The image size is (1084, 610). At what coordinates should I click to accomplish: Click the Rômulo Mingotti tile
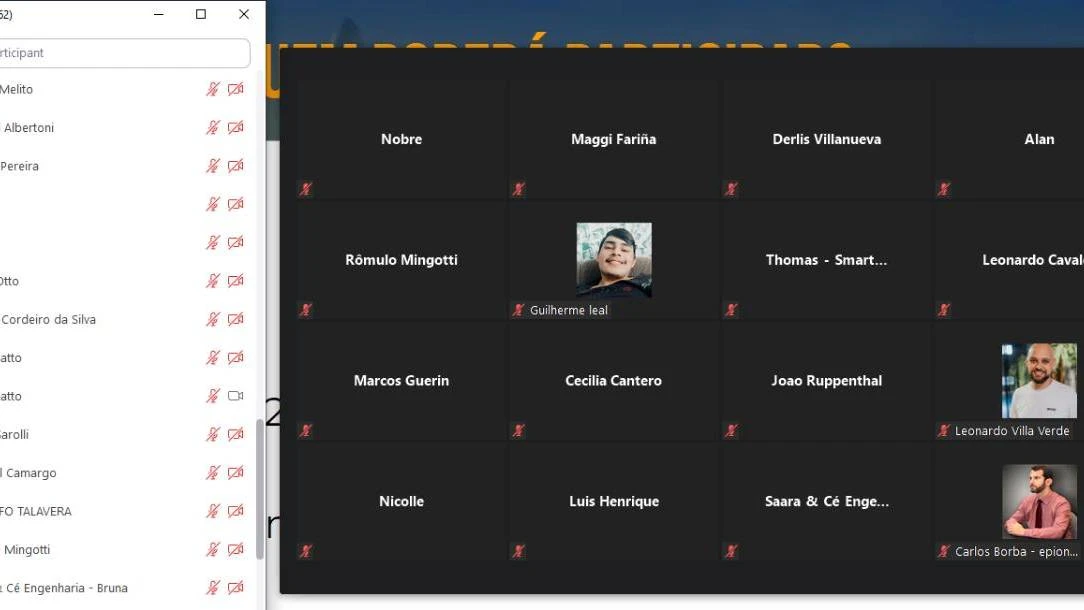coord(401,260)
